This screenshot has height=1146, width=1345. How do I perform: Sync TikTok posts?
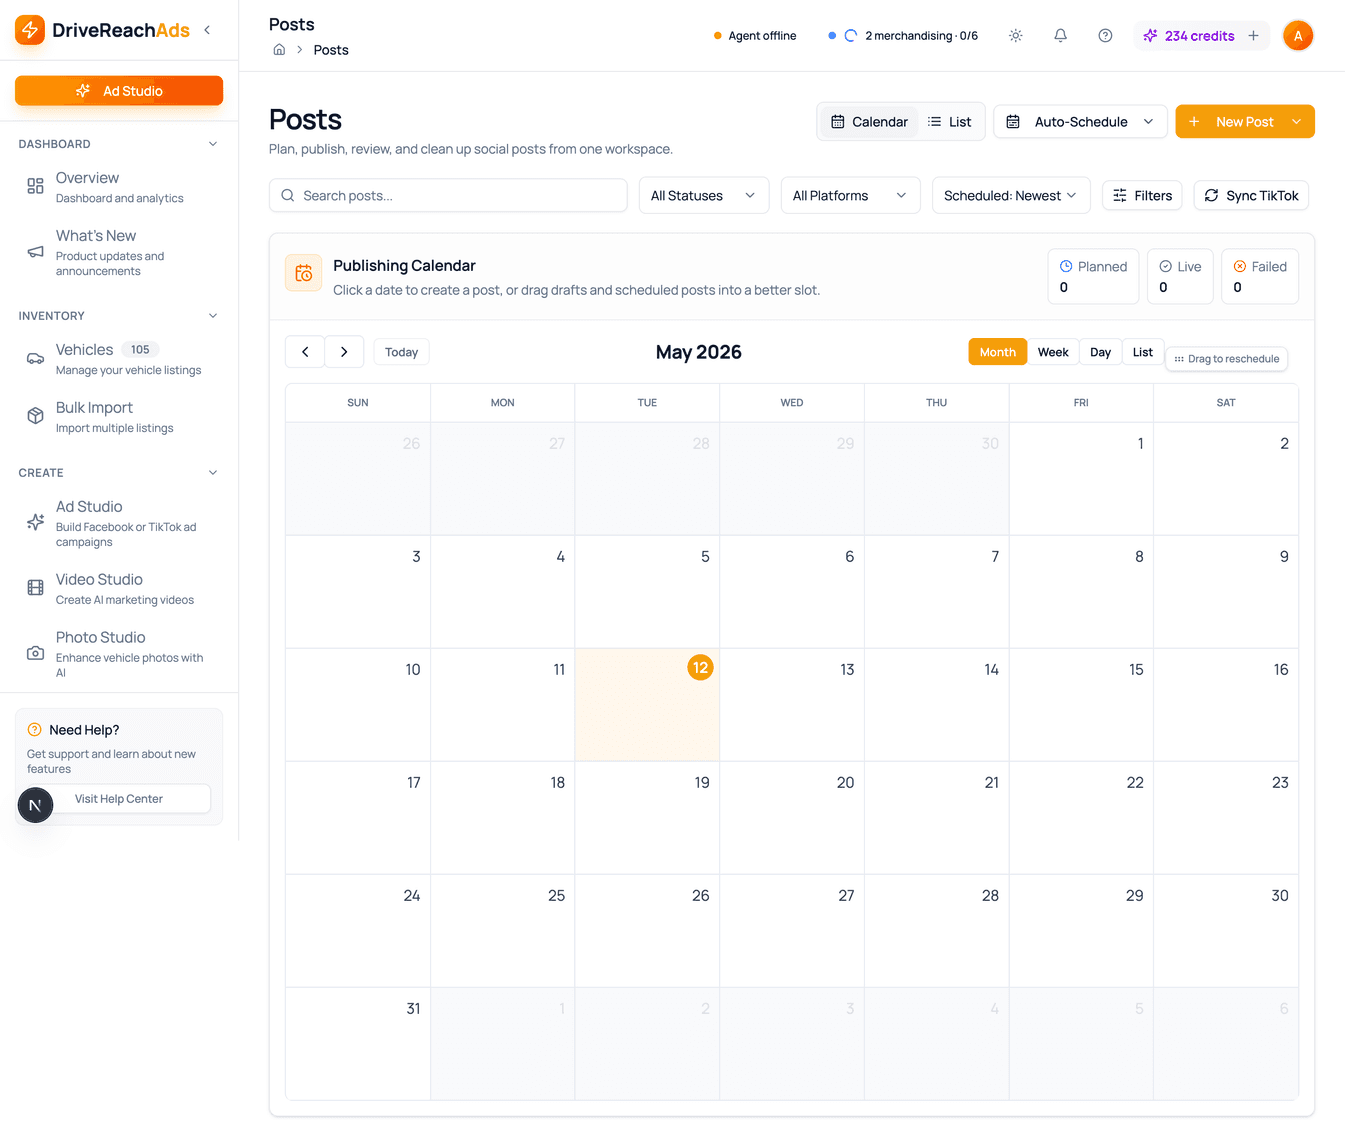[1251, 196]
